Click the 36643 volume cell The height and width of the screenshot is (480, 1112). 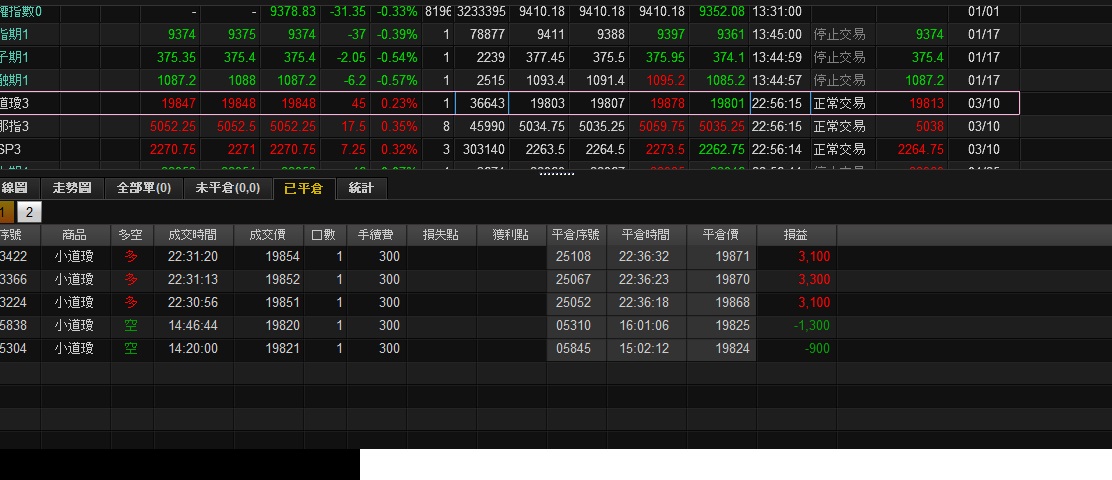(488, 104)
